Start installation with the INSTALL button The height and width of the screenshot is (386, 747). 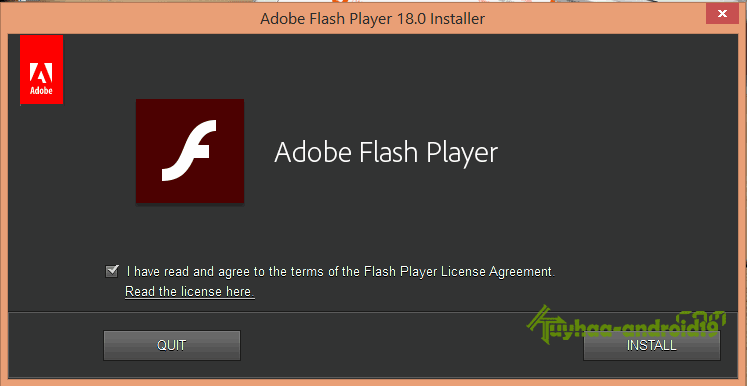coord(652,345)
